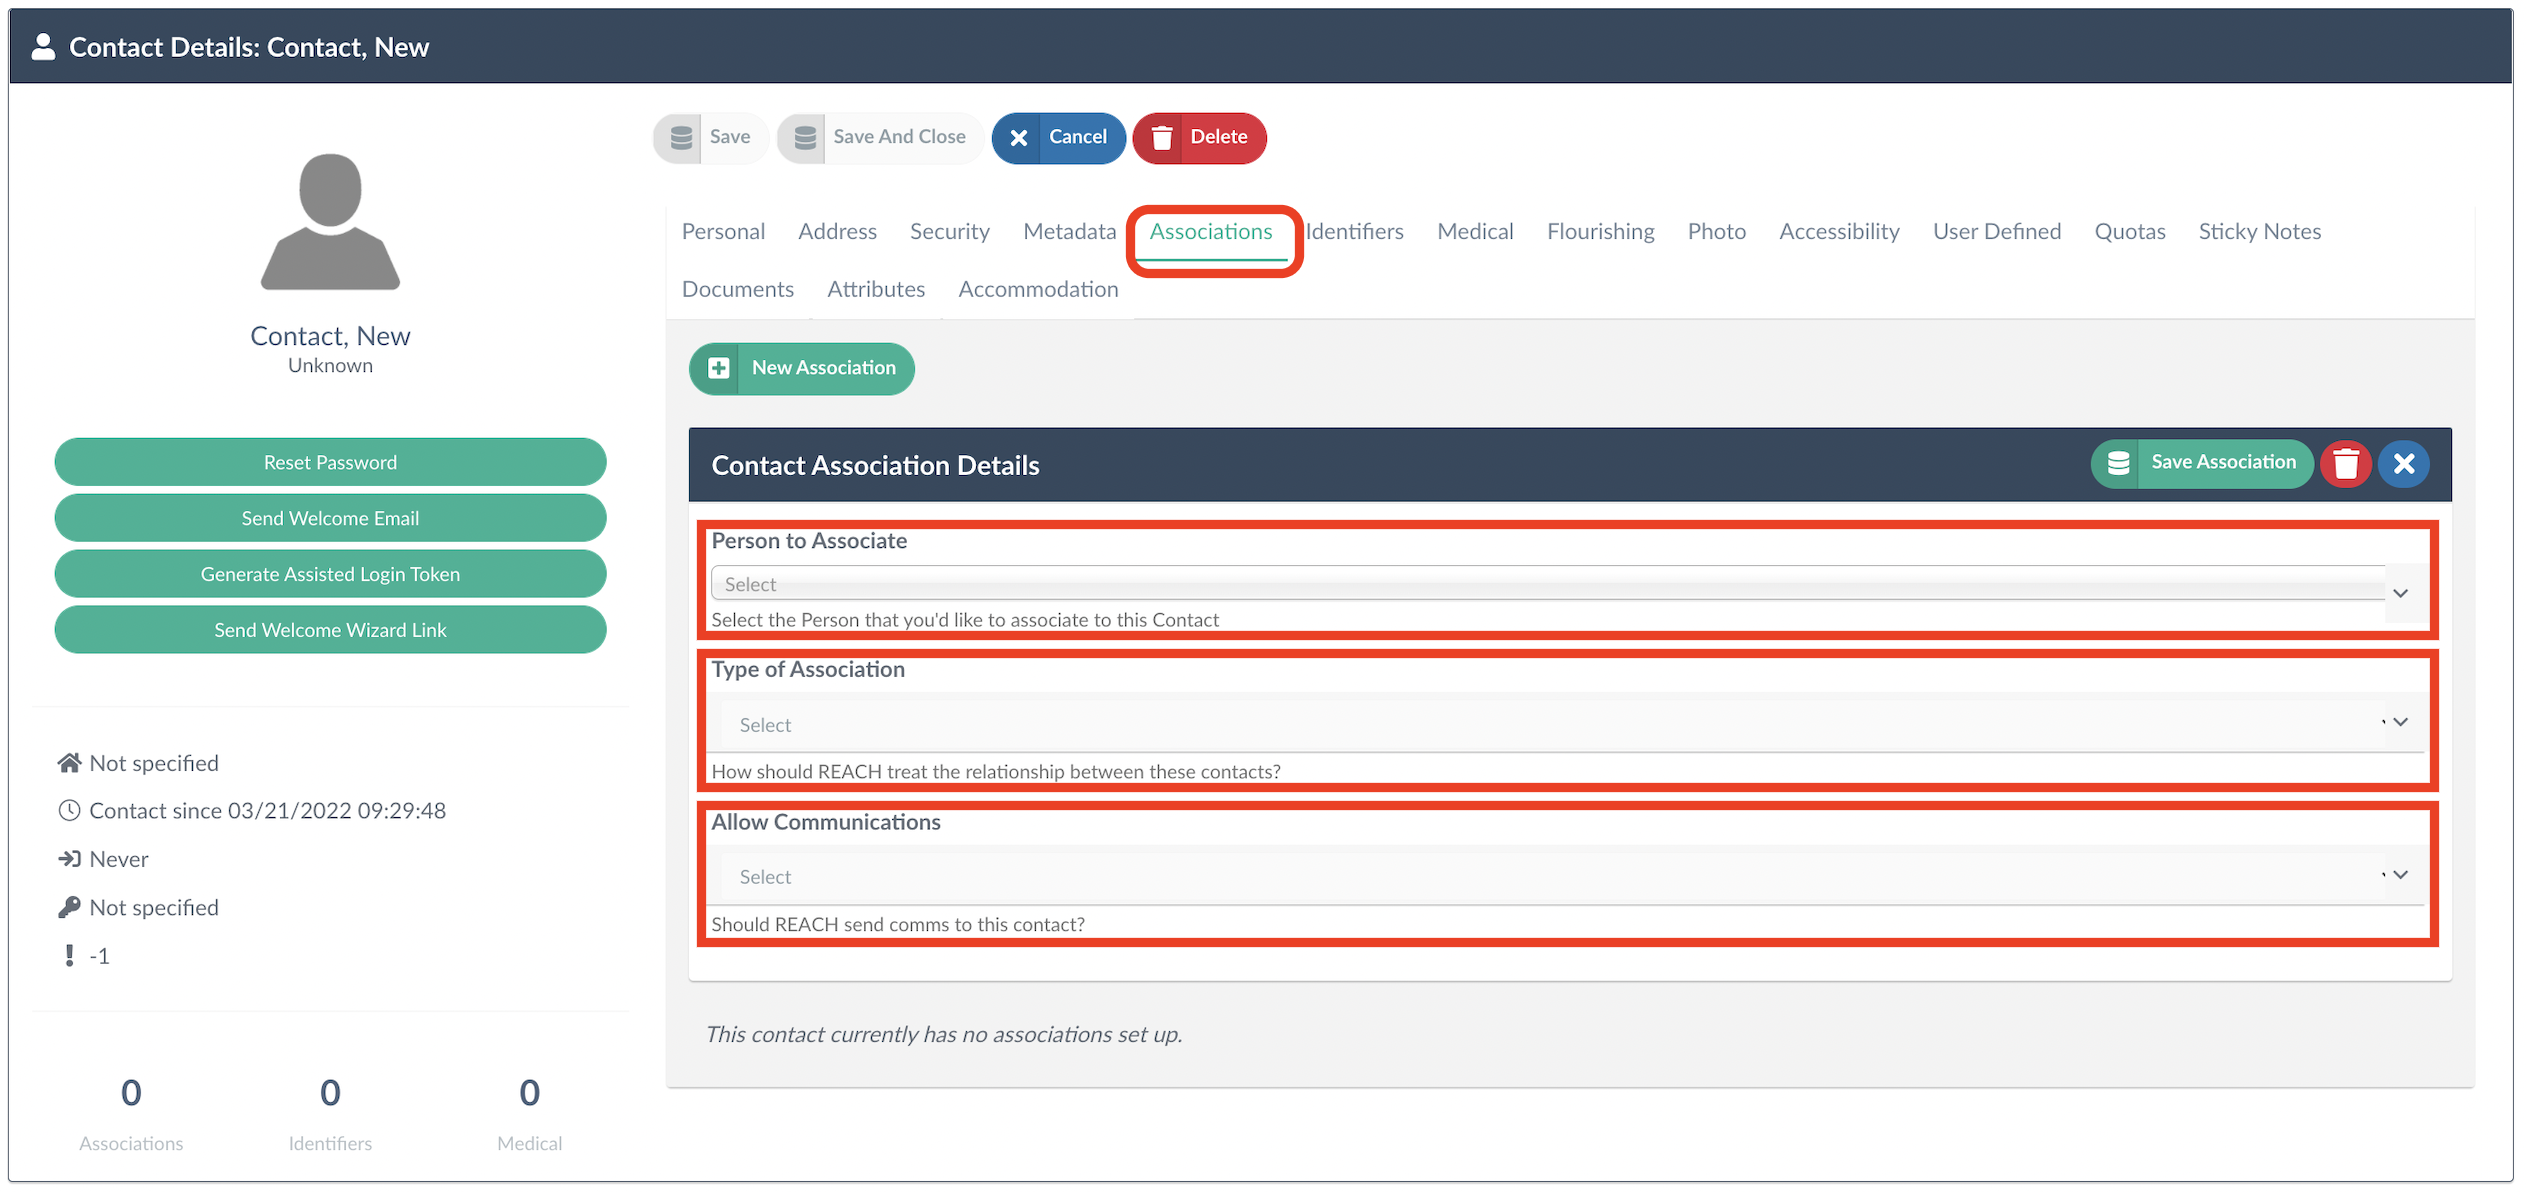Open the Sticky Notes tab
2526x1192 pixels.
click(2258, 232)
